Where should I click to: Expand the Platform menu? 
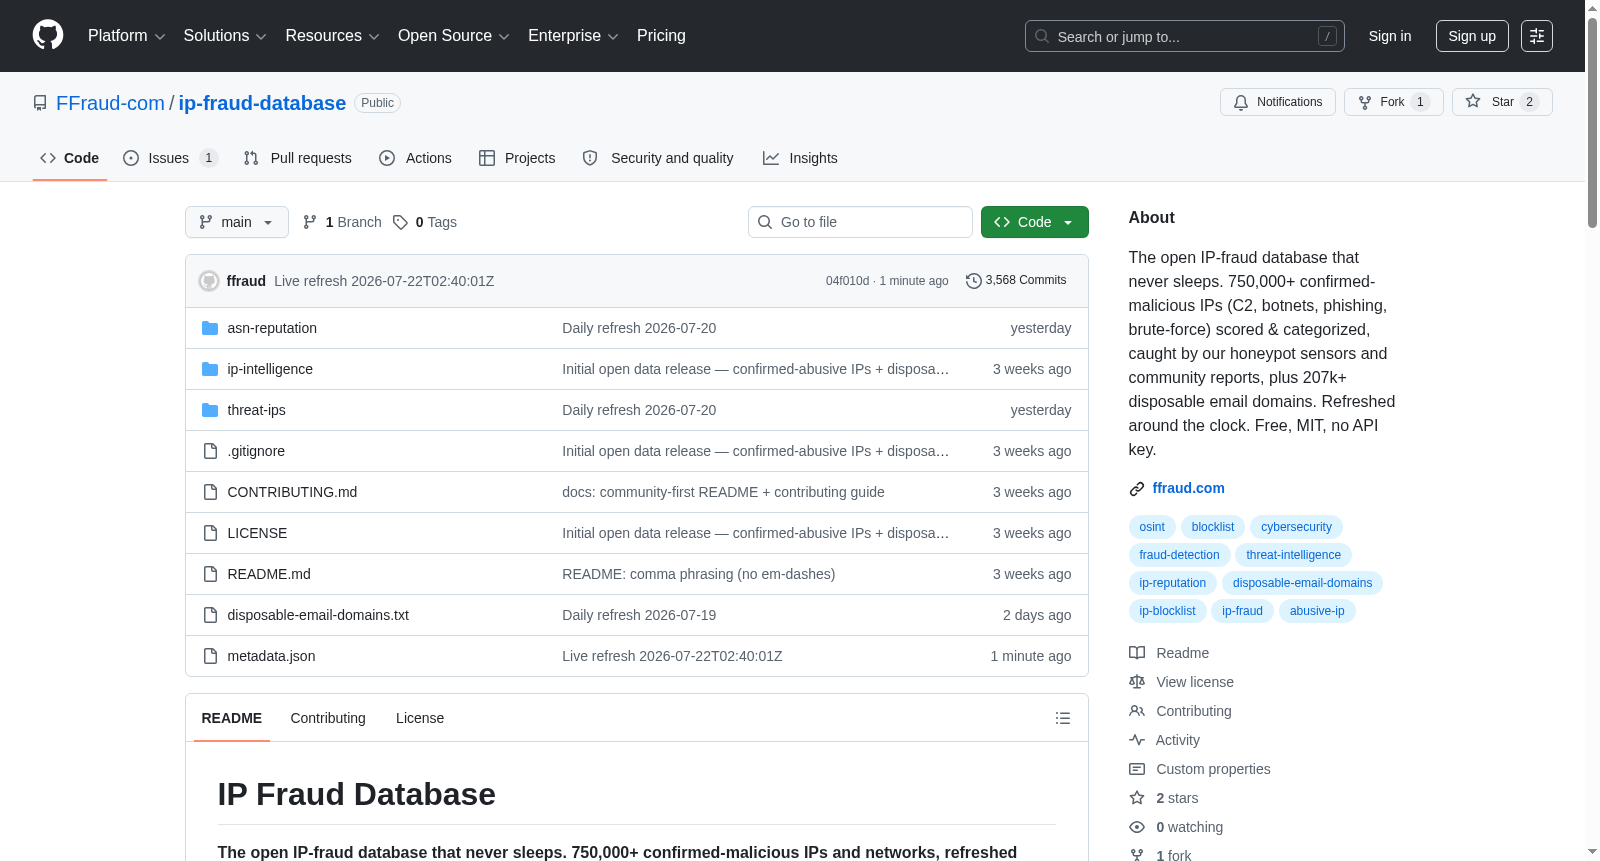pos(126,36)
